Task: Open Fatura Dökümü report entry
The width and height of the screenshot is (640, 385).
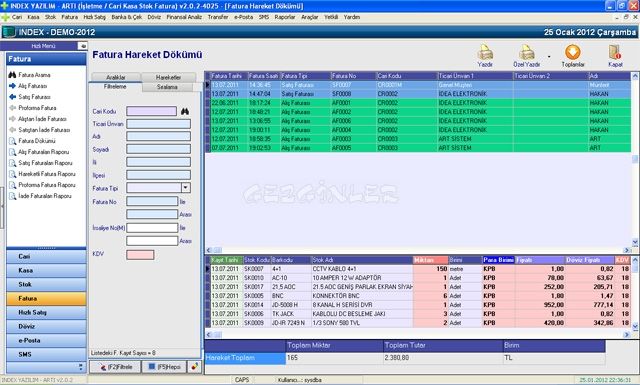Action: 37,141
